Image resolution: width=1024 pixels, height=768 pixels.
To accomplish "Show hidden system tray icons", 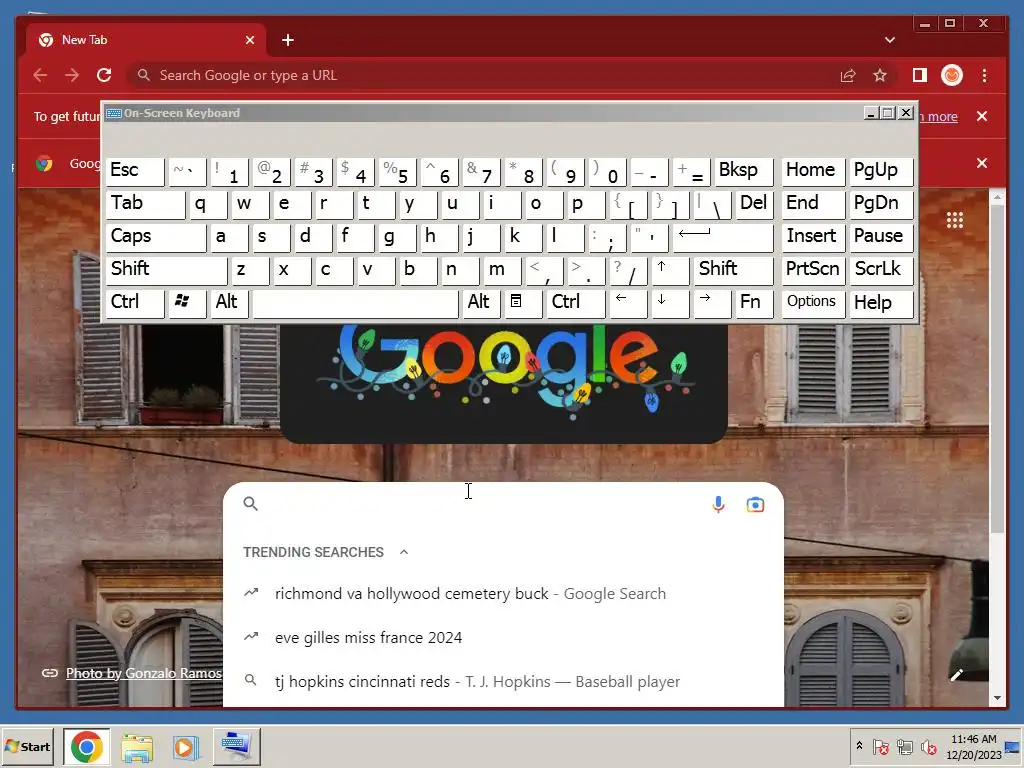I will [859, 745].
